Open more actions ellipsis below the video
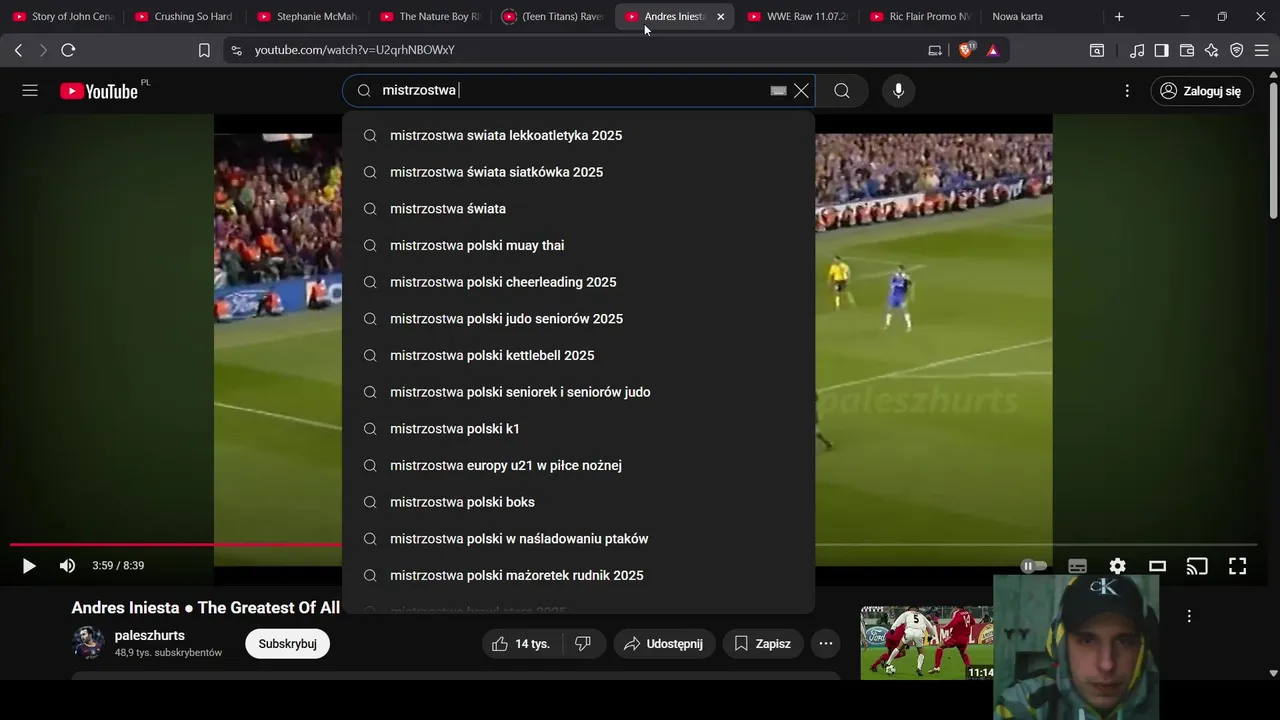The image size is (1280, 720). point(826,644)
